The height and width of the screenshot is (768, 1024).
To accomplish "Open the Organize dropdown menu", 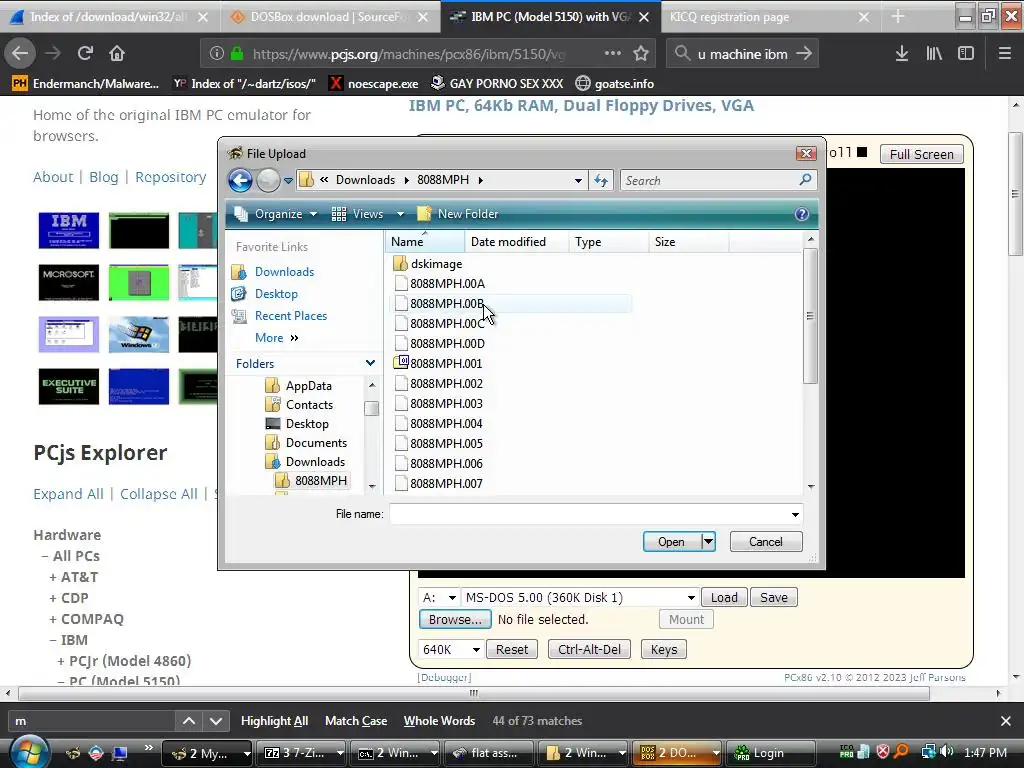I will click(x=276, y=214).
